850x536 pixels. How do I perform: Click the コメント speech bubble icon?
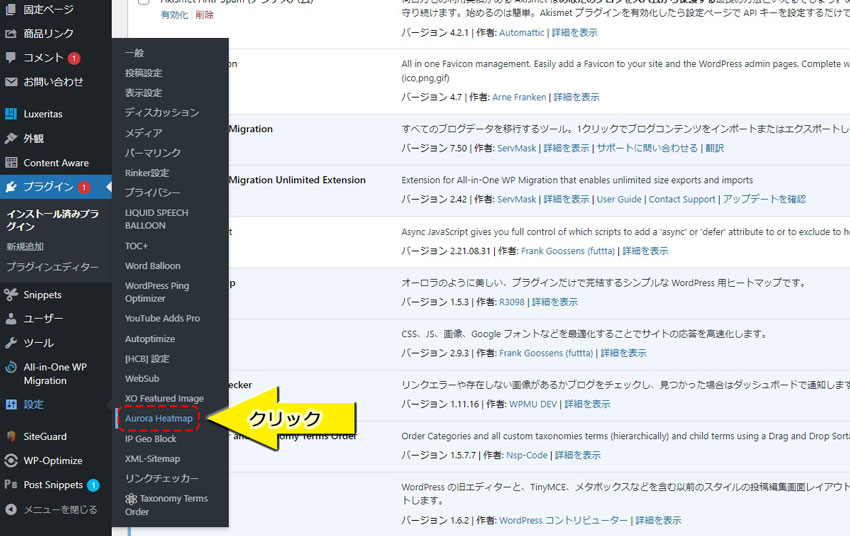11,57
